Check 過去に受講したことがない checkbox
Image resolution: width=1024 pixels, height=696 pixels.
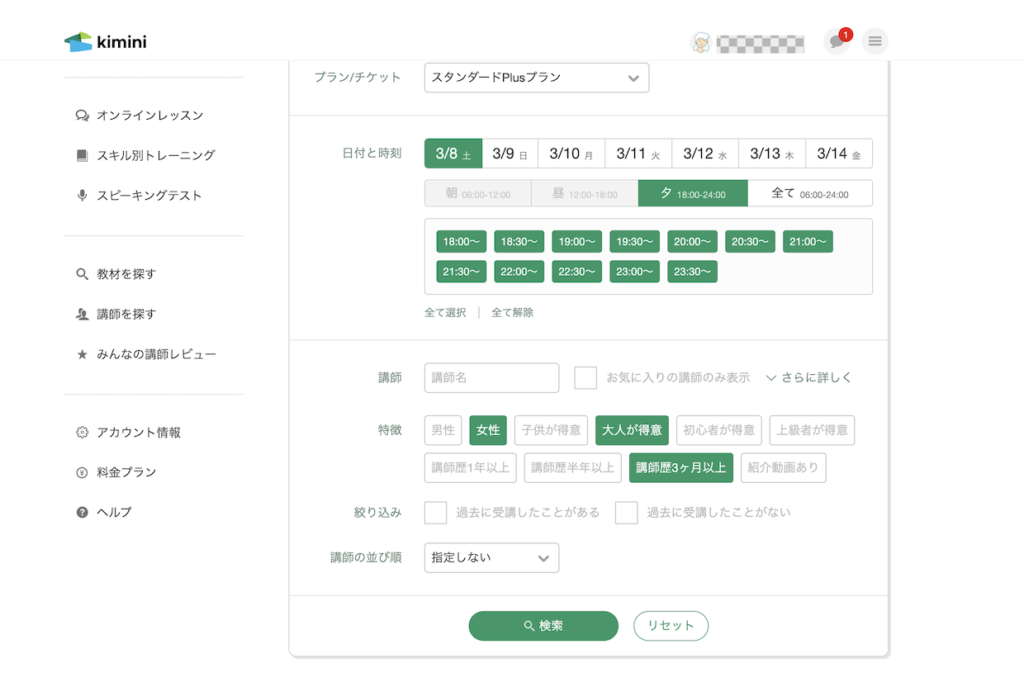pos(626,513)
